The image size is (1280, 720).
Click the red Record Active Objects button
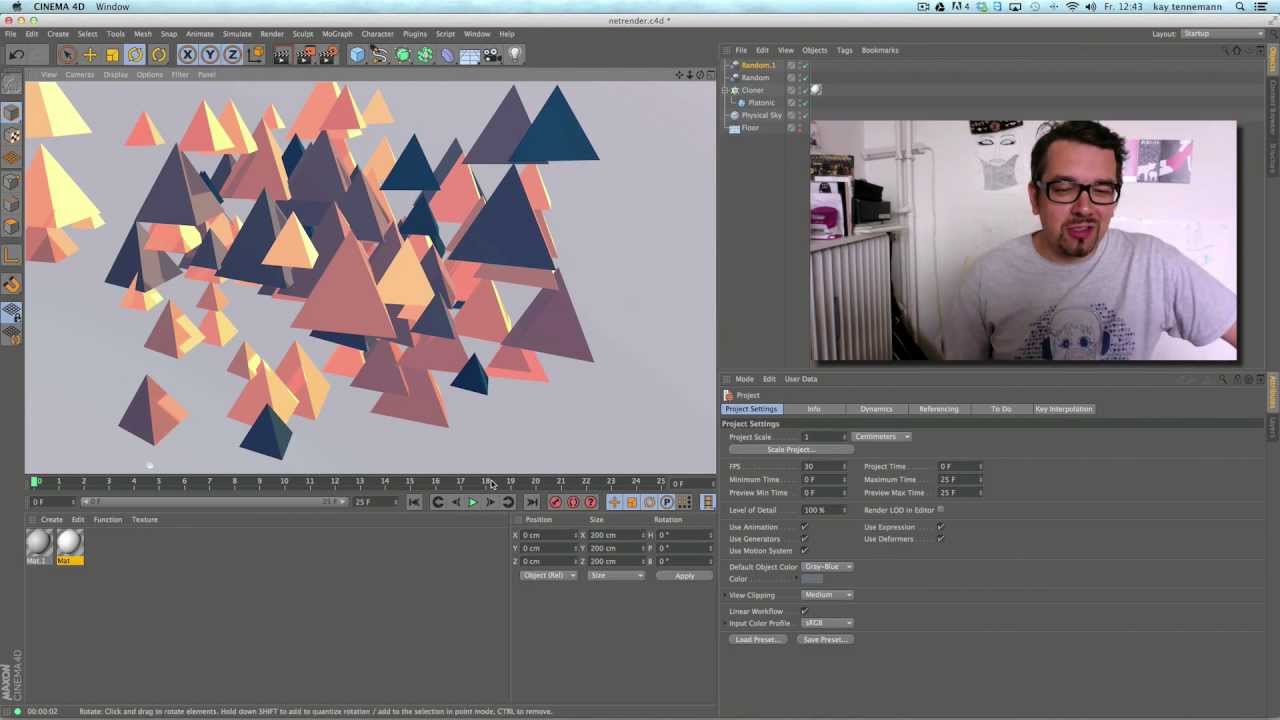tap(555, 502)
